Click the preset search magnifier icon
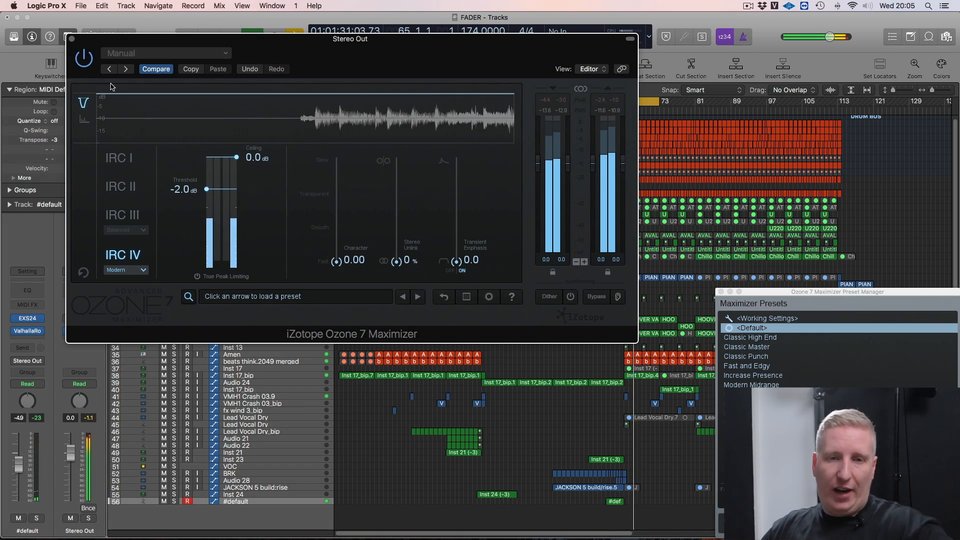 [x=189, y=296]
